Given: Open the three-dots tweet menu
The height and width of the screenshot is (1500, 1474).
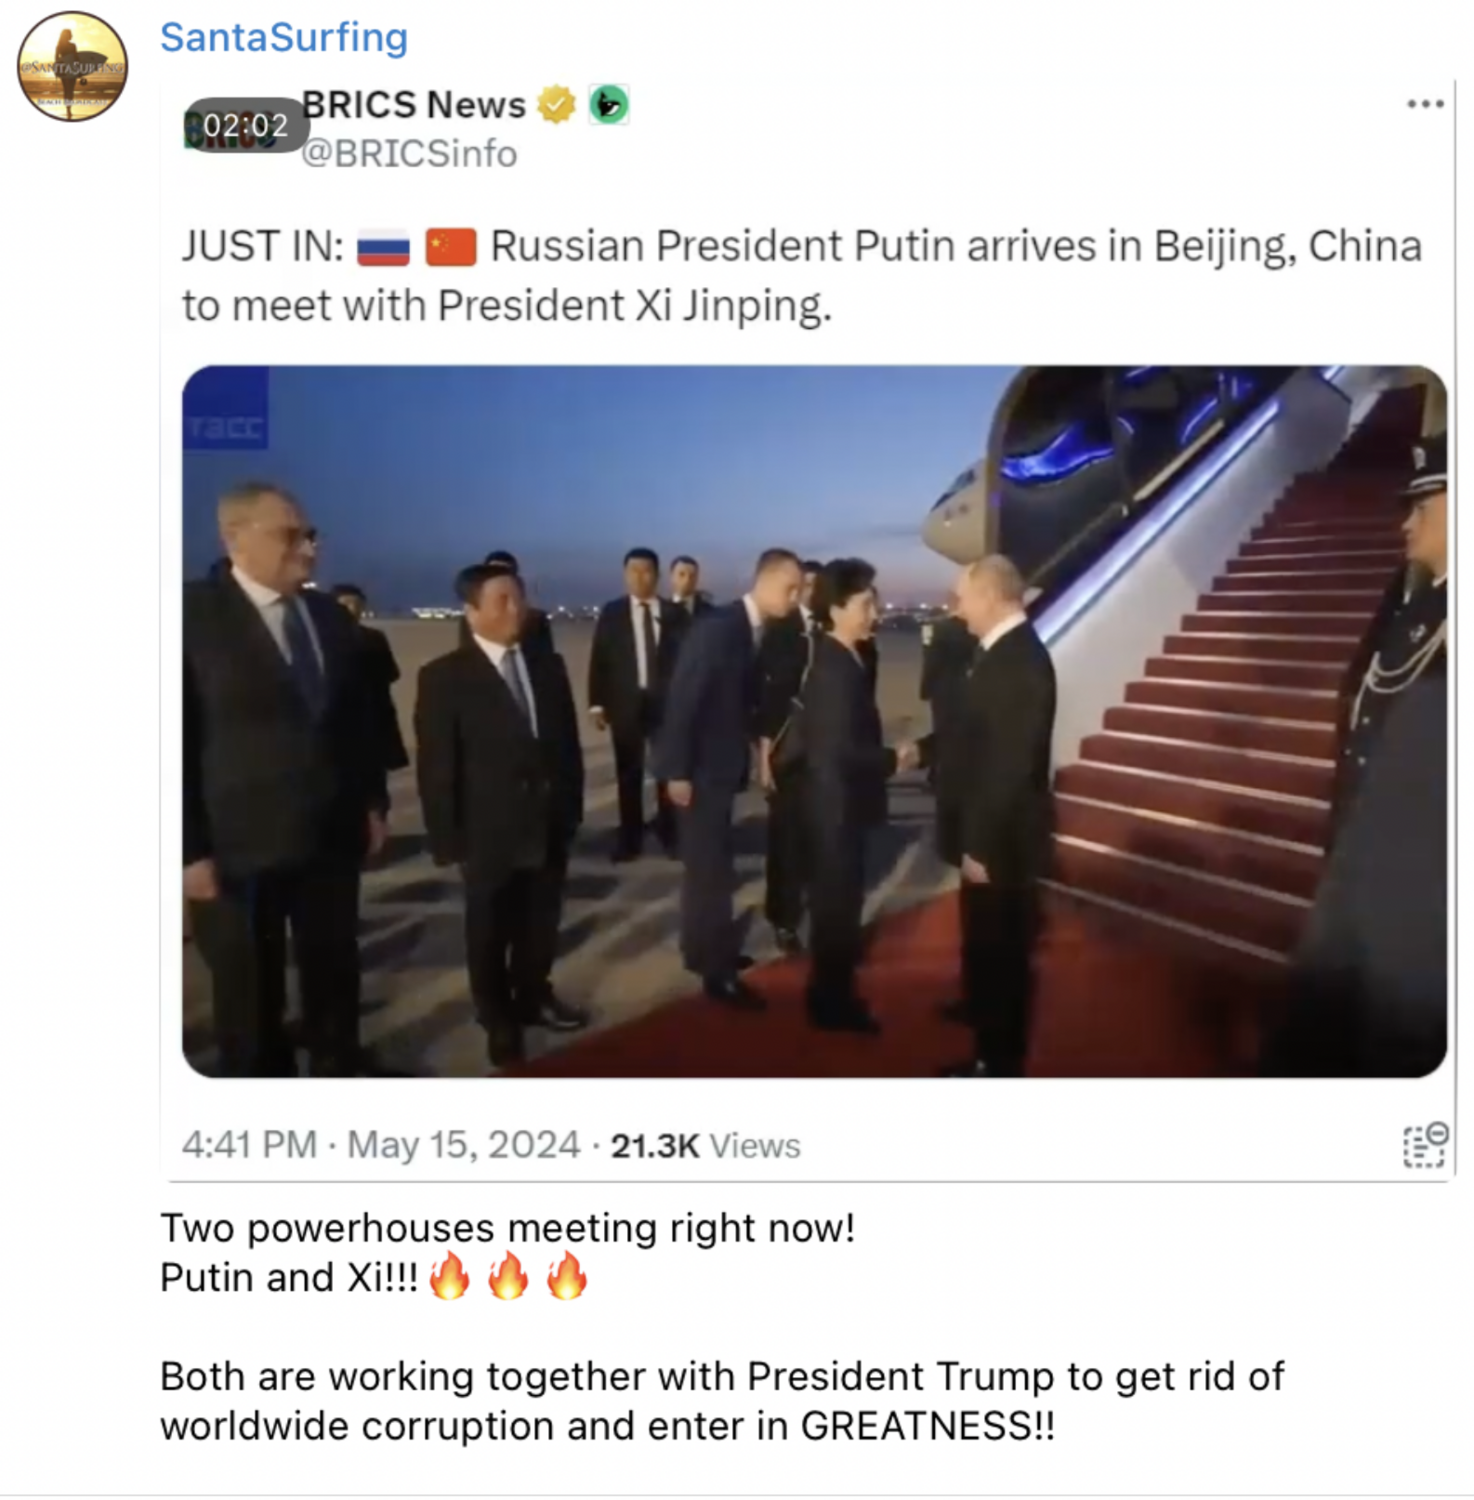Looking at the screenshot, I should click(1425, 104).
